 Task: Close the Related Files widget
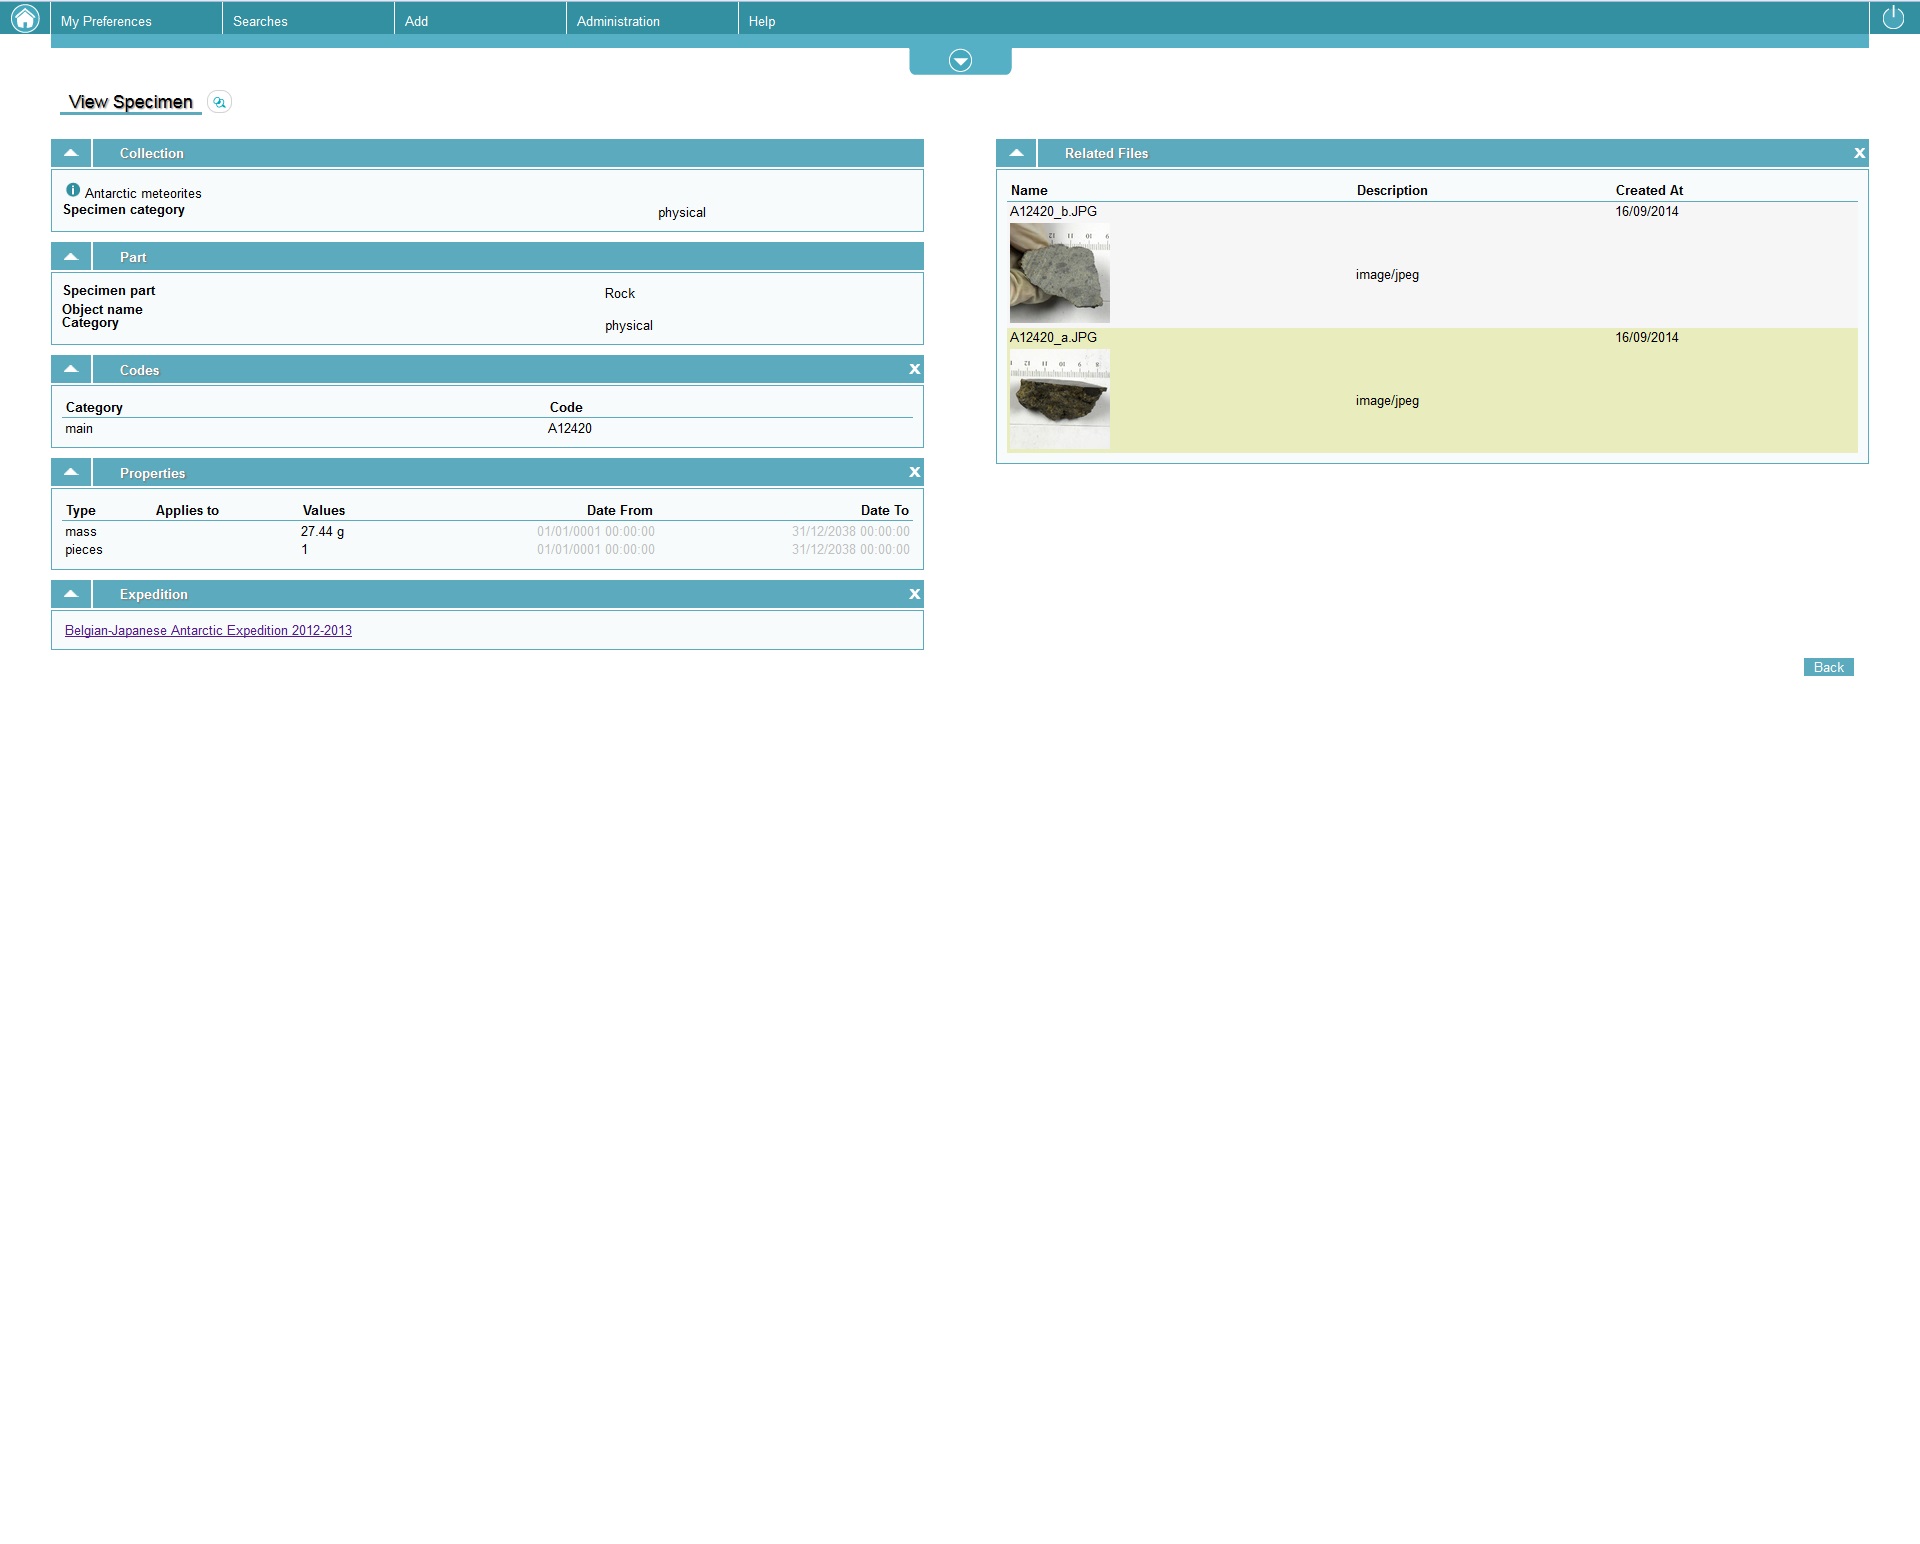(x=1859, y=153)
